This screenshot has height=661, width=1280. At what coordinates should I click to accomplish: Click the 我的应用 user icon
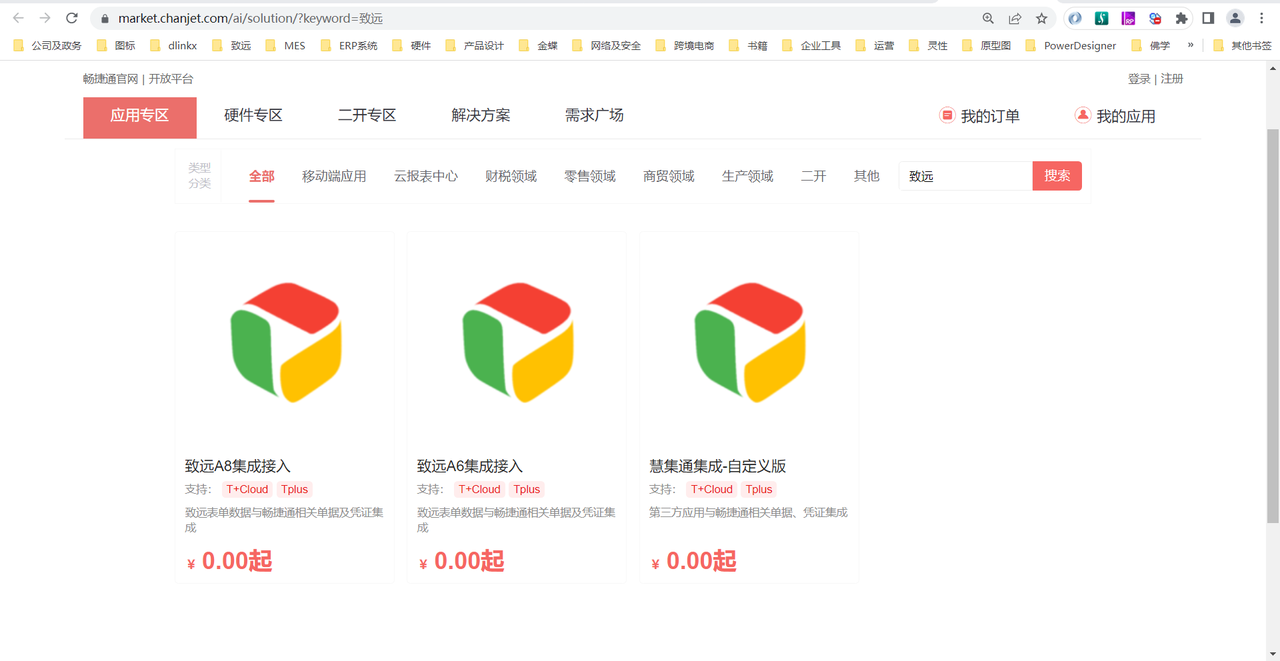(1082, 115)
